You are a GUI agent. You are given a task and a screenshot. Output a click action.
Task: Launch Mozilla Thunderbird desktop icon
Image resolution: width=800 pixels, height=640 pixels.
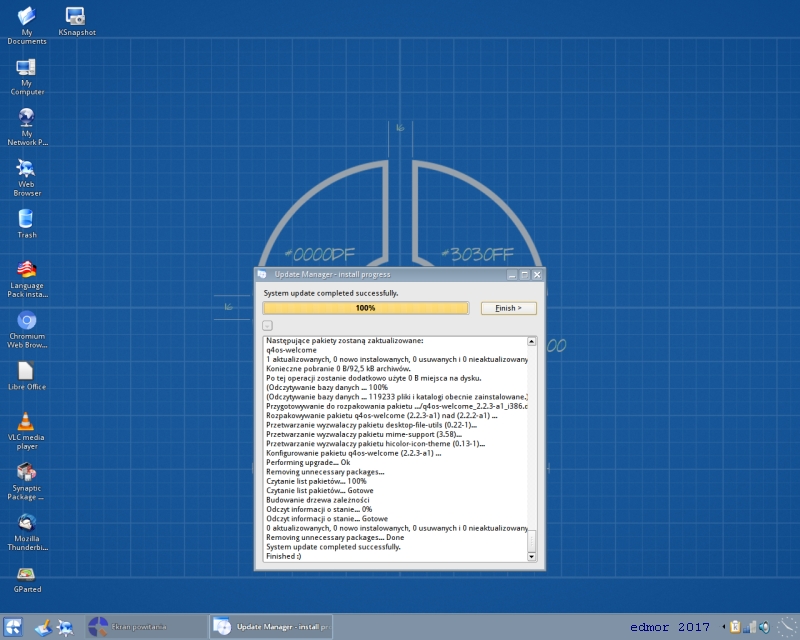[x=27, y=532]
